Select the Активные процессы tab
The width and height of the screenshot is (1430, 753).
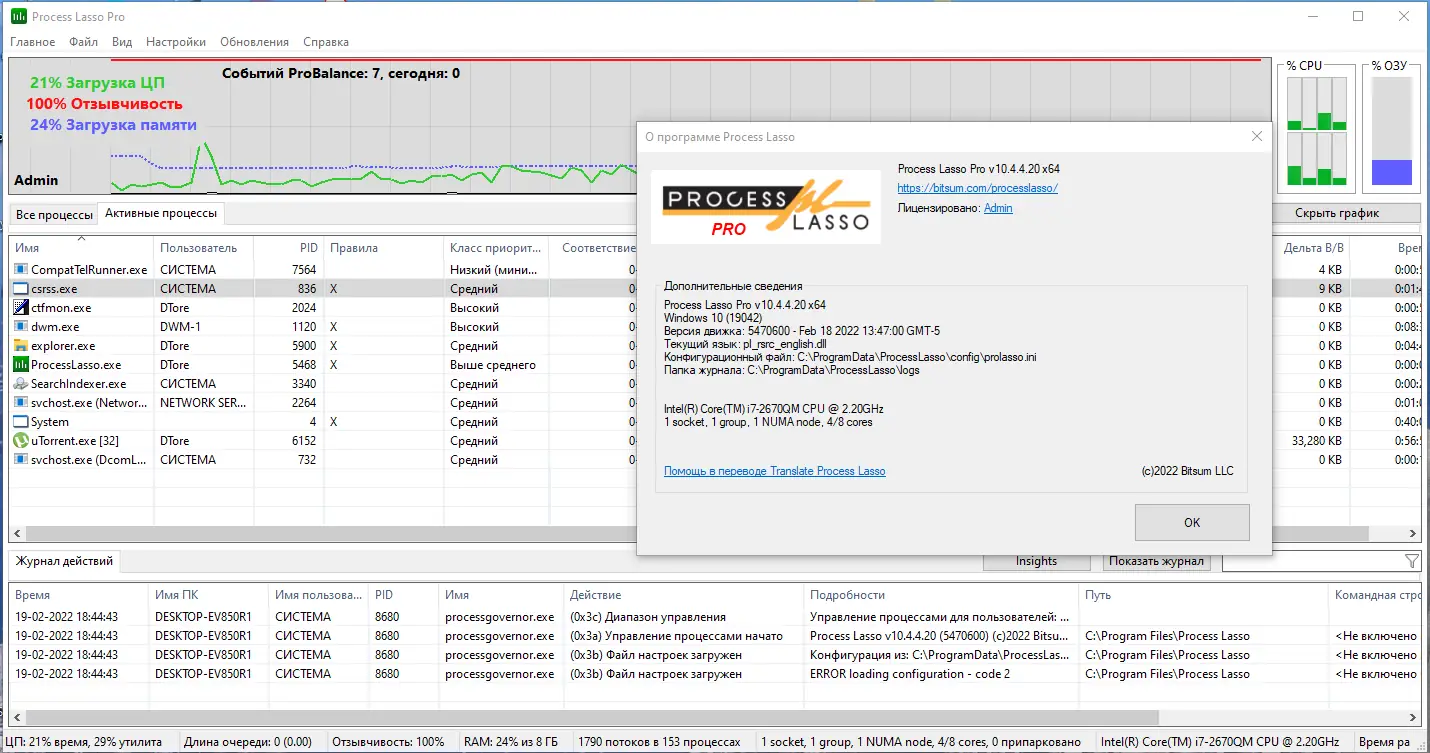pos(160,214)
